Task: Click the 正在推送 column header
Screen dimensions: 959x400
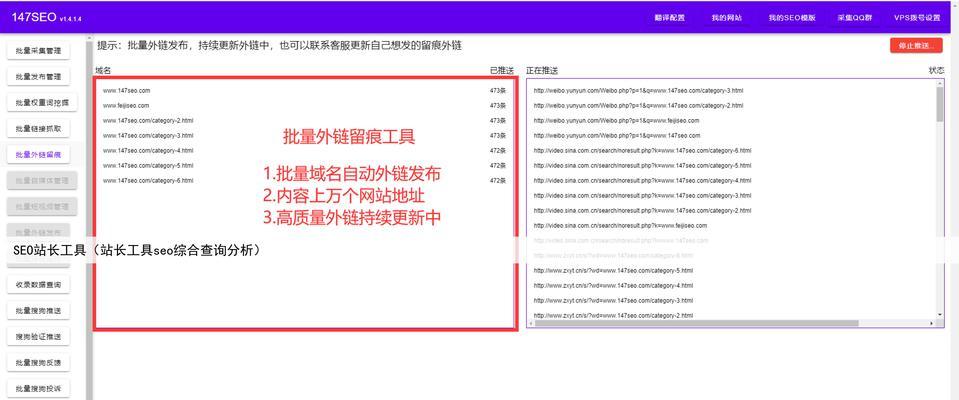Action: pyautogui.click(x=542, y=71)
